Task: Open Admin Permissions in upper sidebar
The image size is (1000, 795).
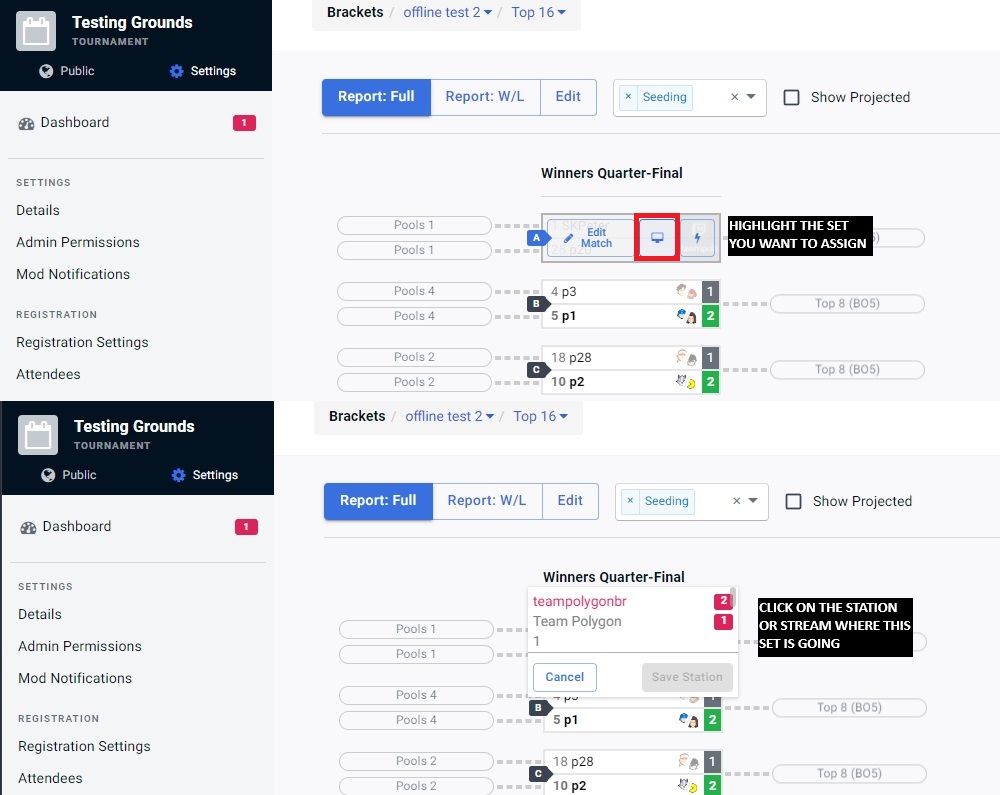Action: tap(78, 242)
